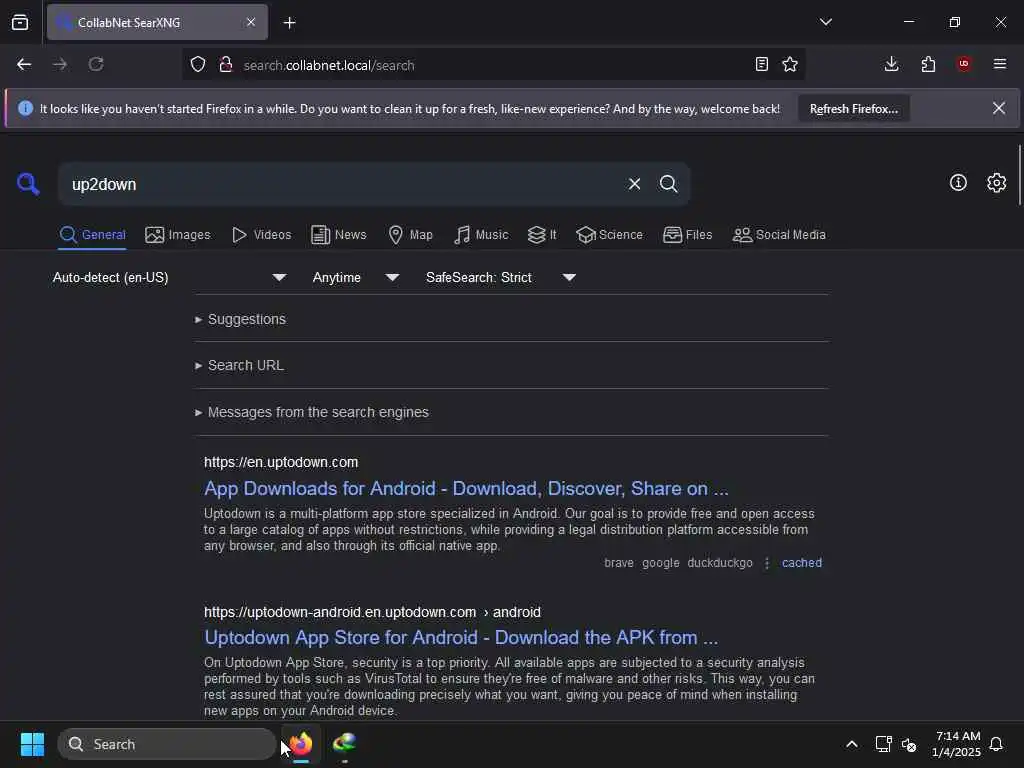Click the uBlock Origin extension icon
1024x768 pixels.
(x=964, y=63)
